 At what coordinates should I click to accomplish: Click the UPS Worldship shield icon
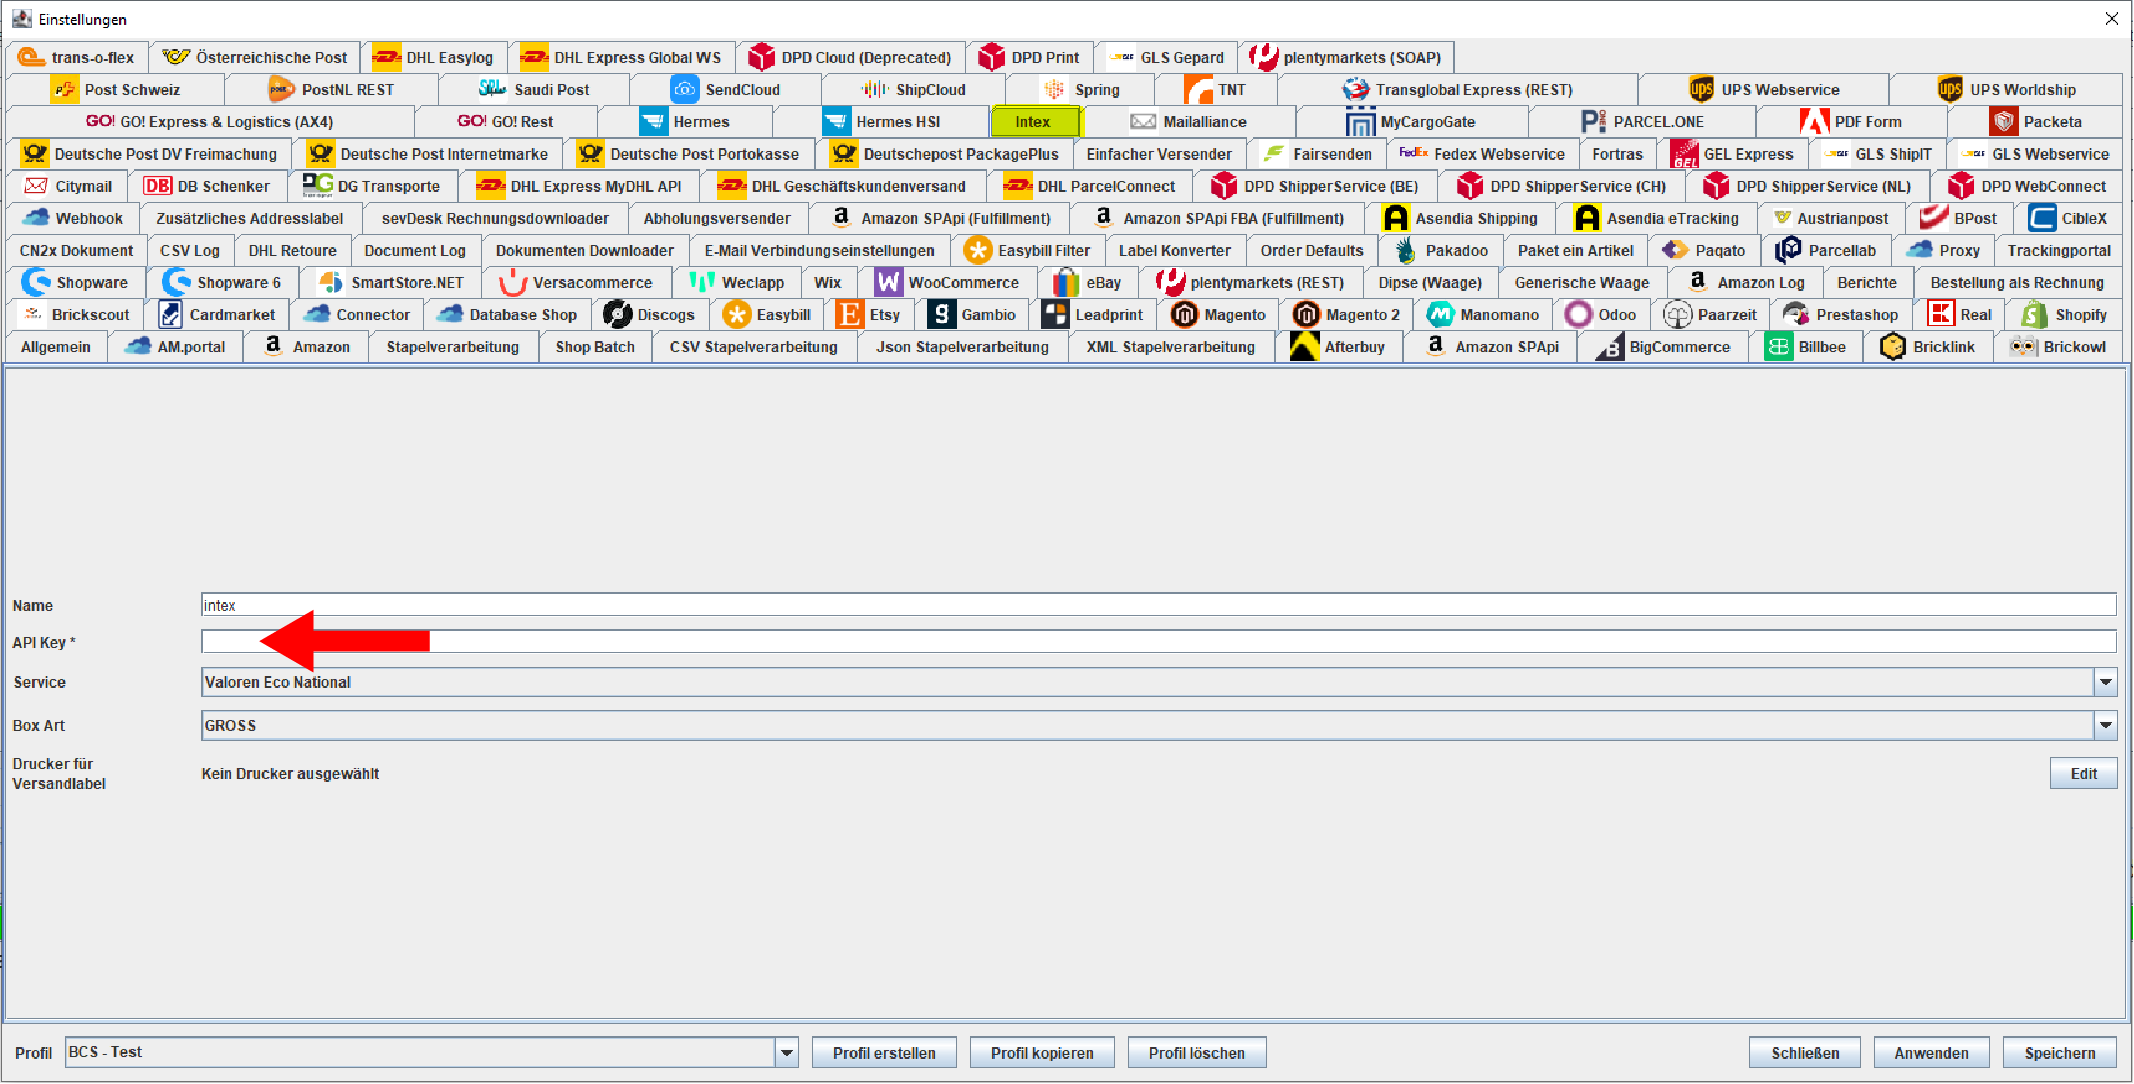pos(1950,89)
